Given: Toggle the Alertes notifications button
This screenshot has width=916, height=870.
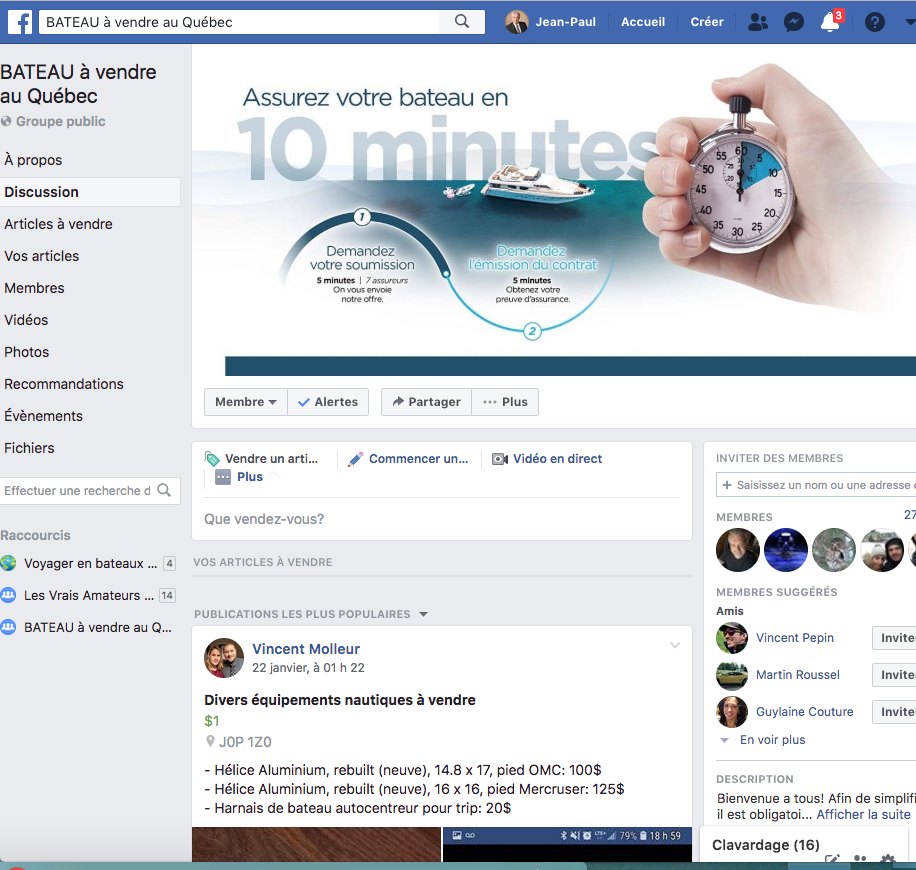Looking at the screenshot, I should (x=328, y=402).
